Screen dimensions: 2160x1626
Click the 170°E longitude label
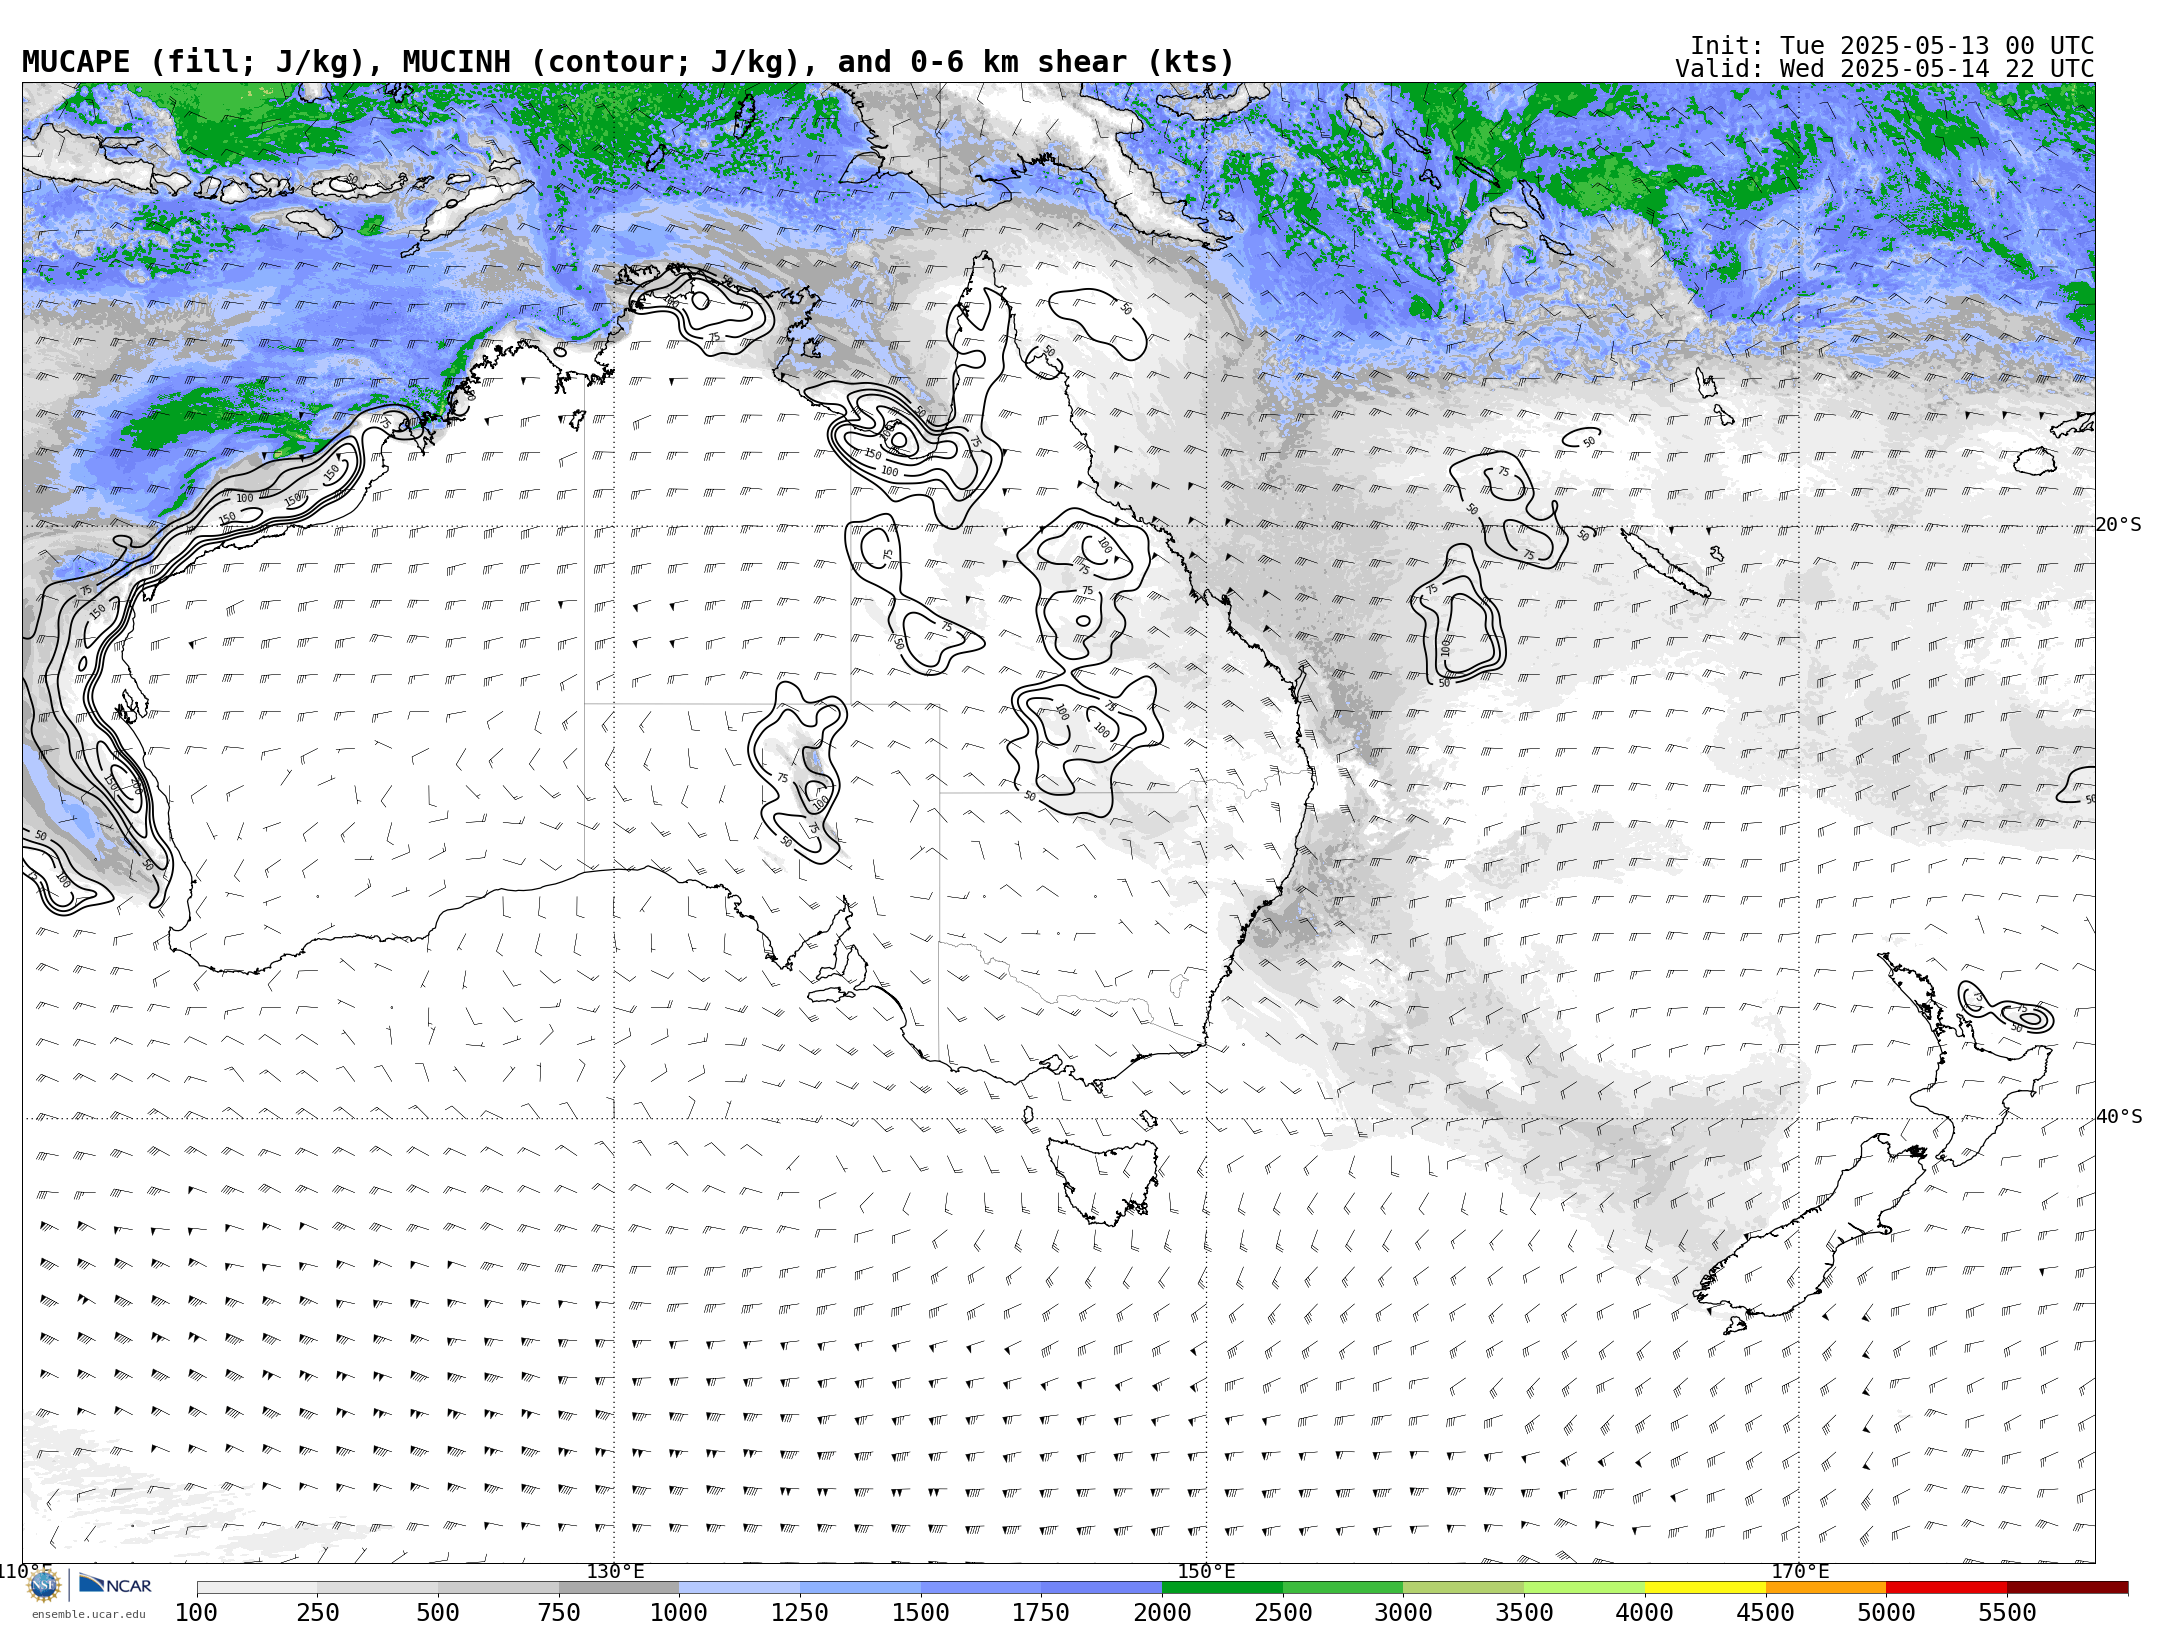1800,1572
